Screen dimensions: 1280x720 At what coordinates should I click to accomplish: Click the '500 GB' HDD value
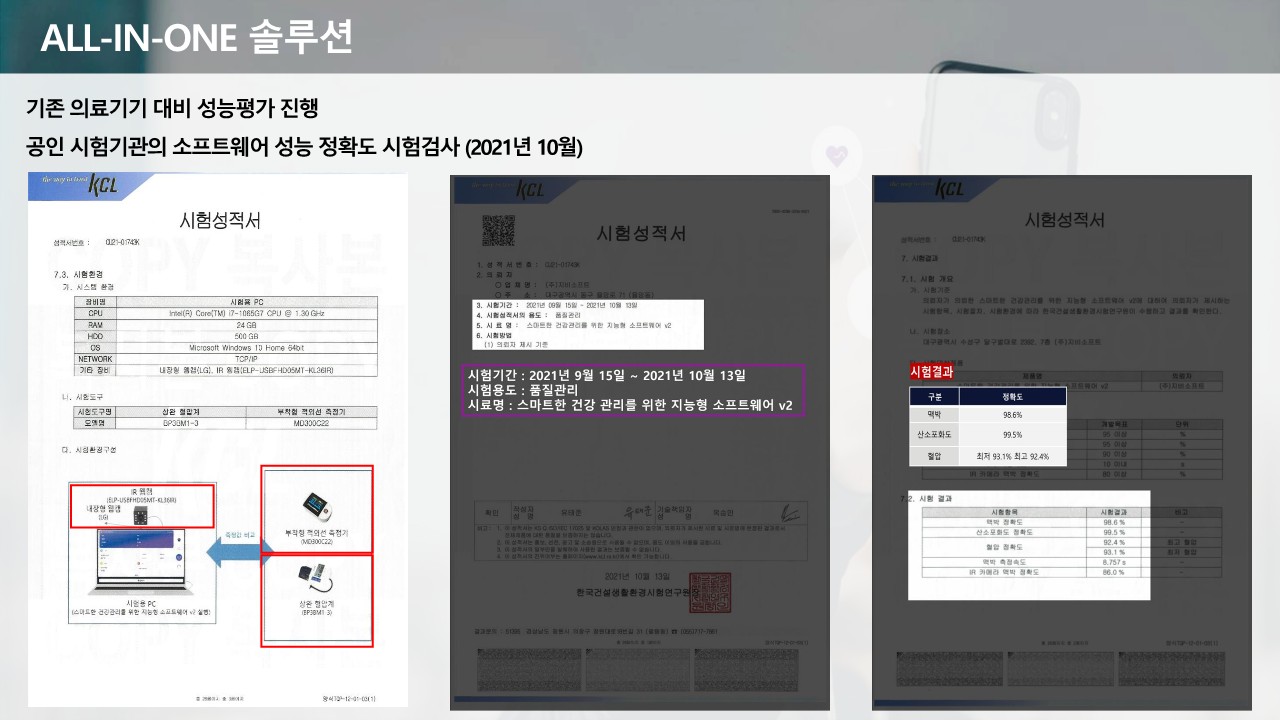coord(247,335)
